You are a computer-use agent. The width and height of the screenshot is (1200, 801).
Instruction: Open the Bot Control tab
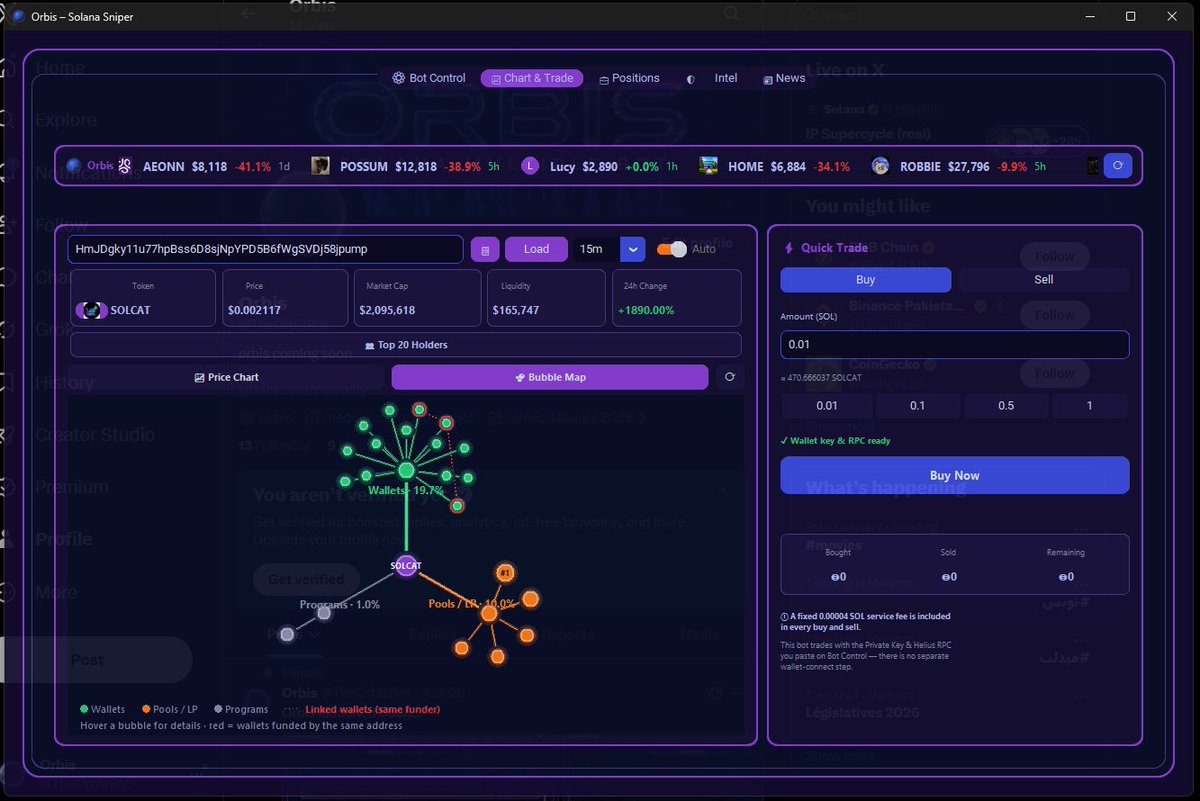429,78
